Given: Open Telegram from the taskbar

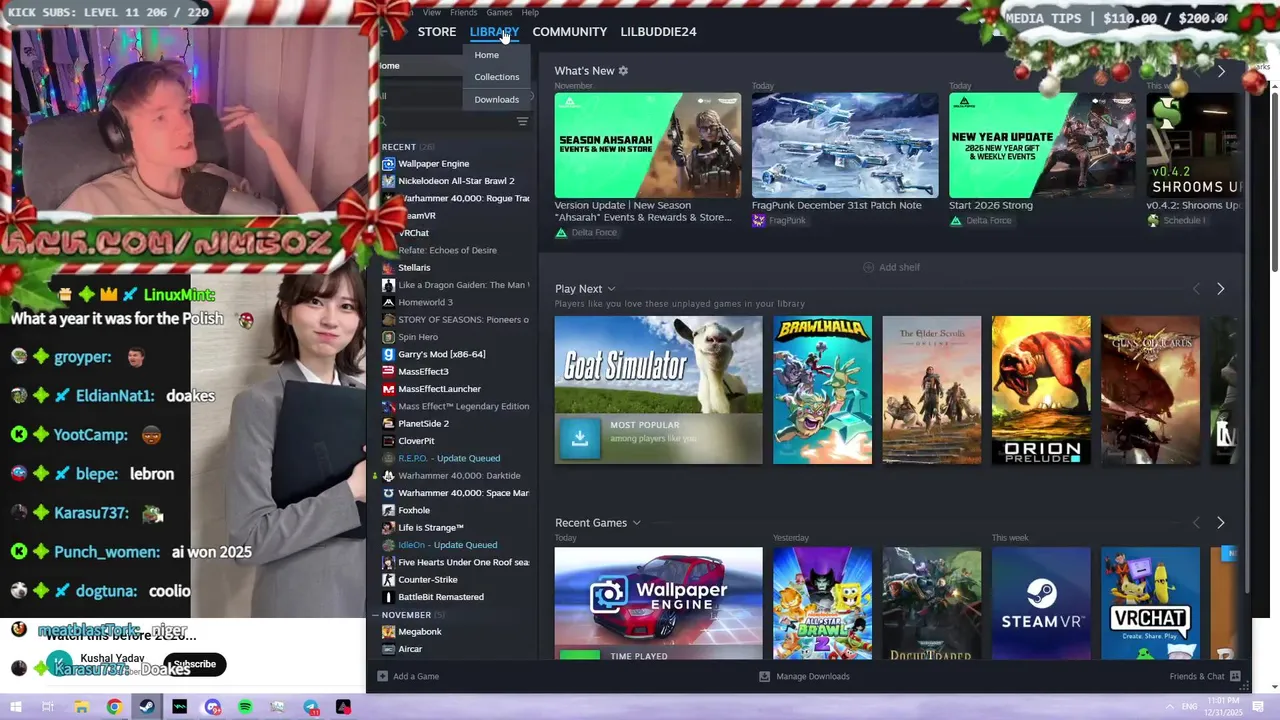Looking at the screenshot, I should (311, 707).
